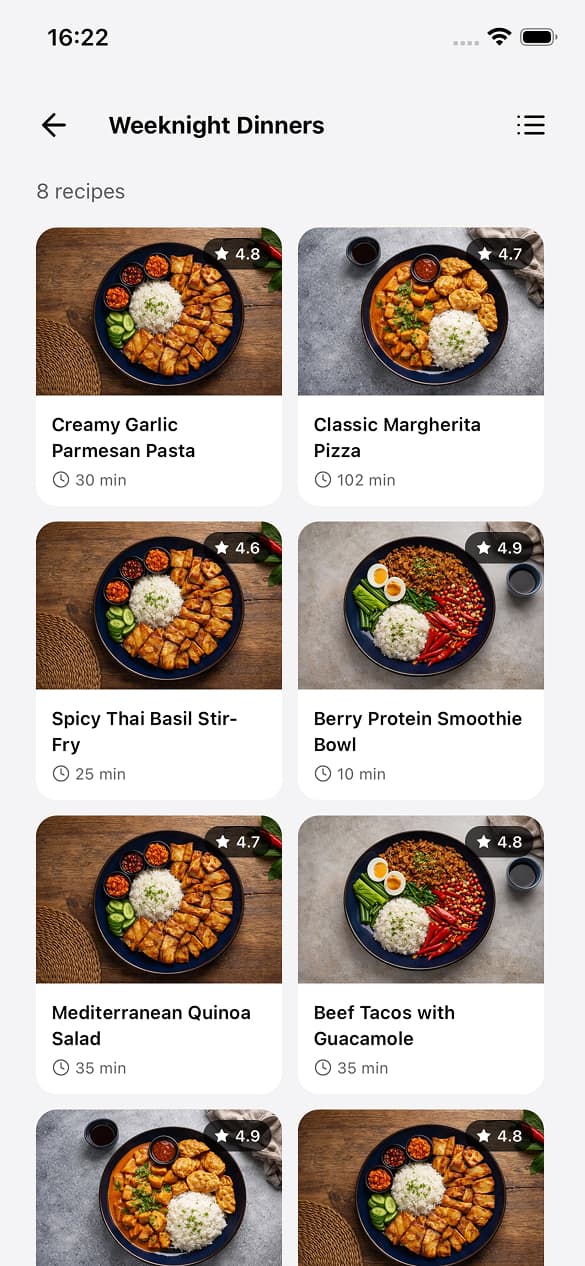Screen dimensions: 585x1266
Task: Tap the back arrow icon
Action: (x=53, y=125)
